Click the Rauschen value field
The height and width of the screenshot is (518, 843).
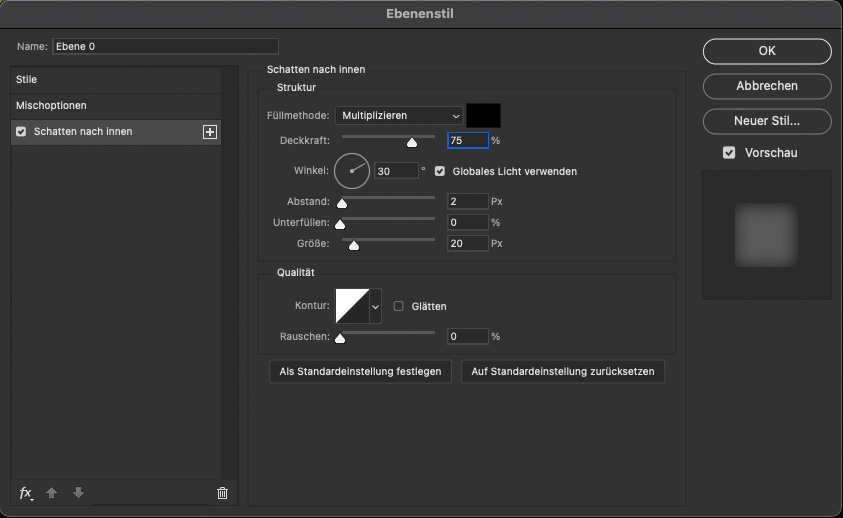pyautogui.click(x=468, y=336)
